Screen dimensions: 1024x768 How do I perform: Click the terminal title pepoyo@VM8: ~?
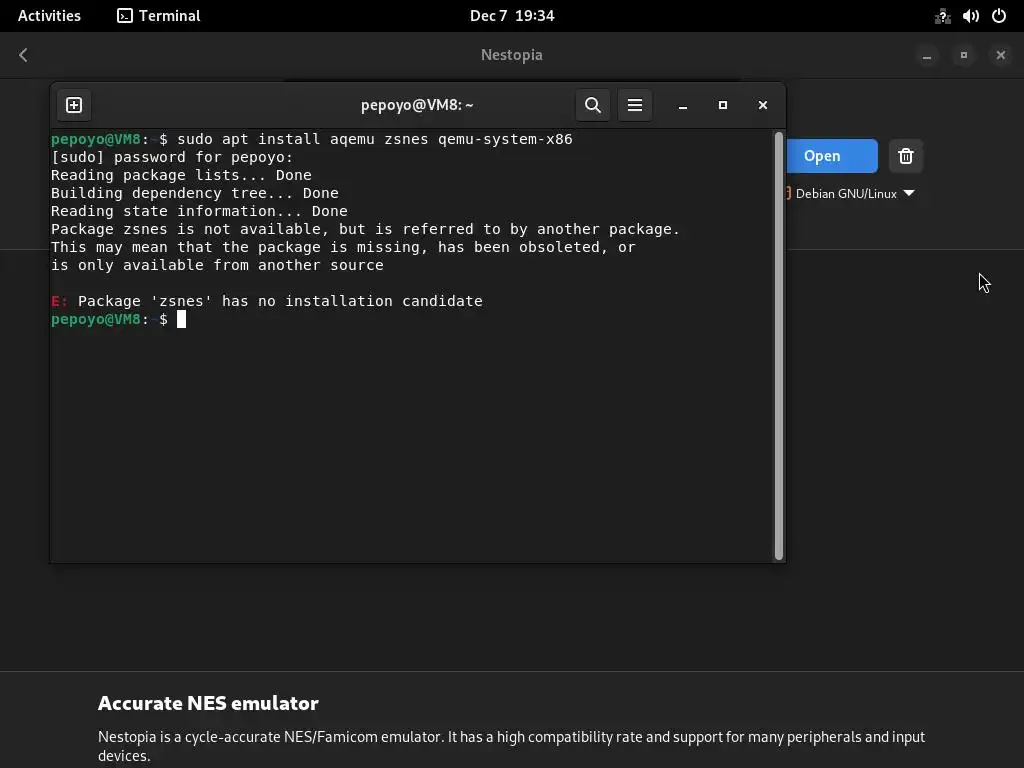pyautogui.click(x=417, y=105)
